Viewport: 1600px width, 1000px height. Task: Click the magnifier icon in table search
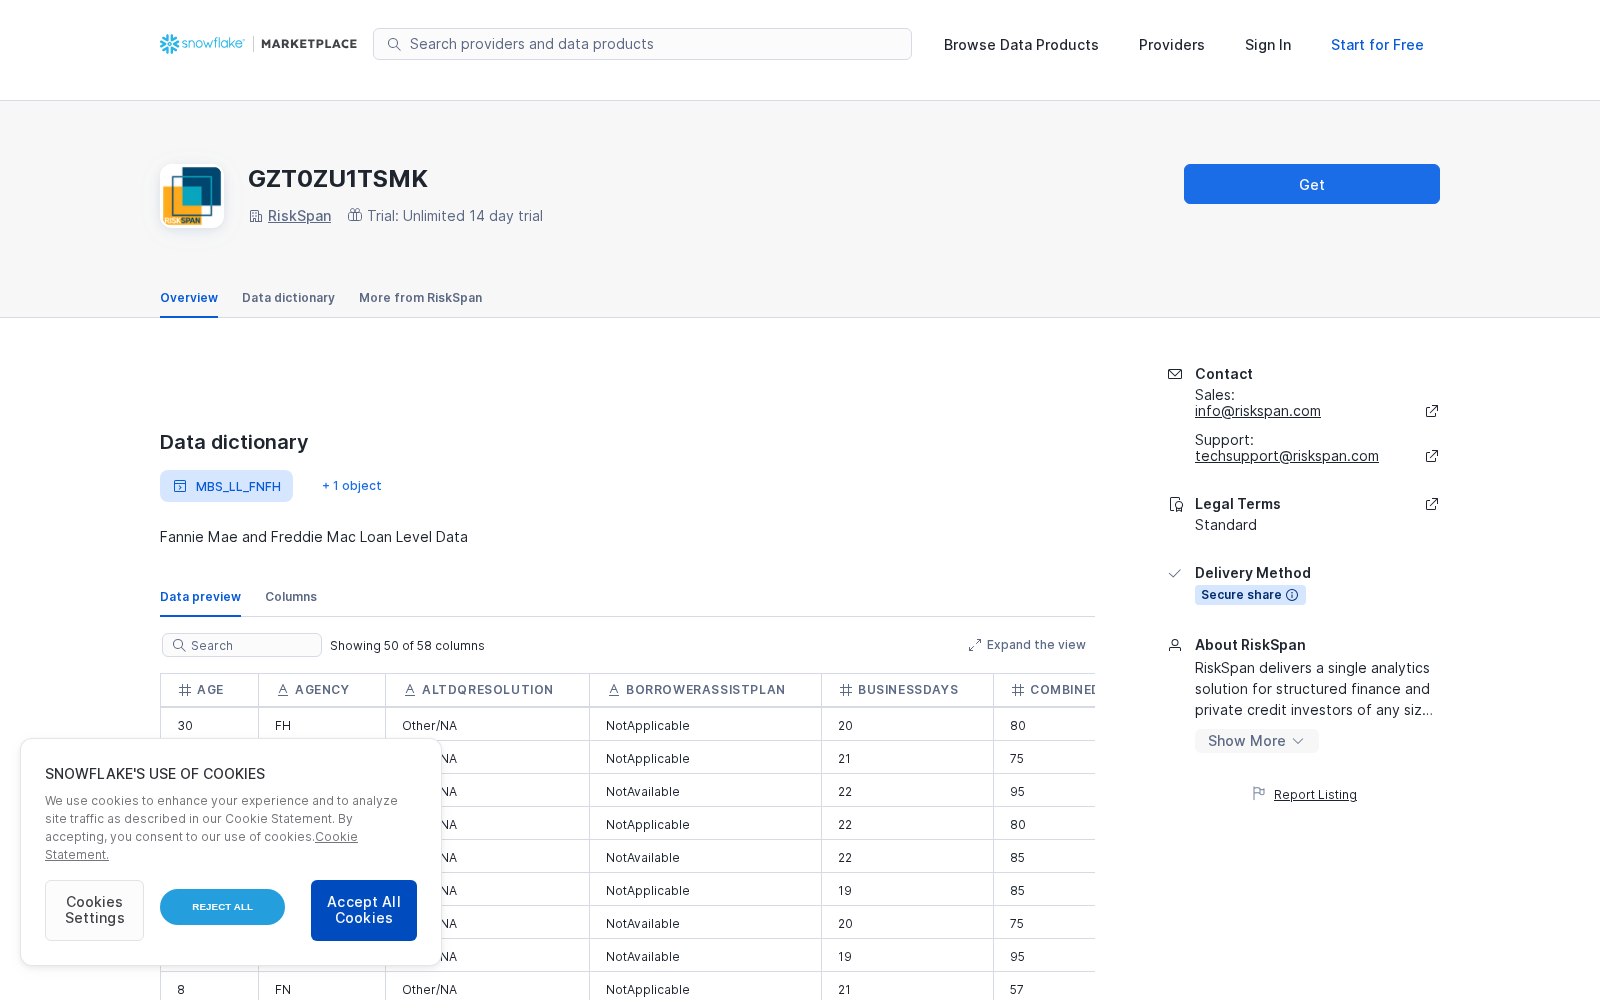(x=179, y=645)
